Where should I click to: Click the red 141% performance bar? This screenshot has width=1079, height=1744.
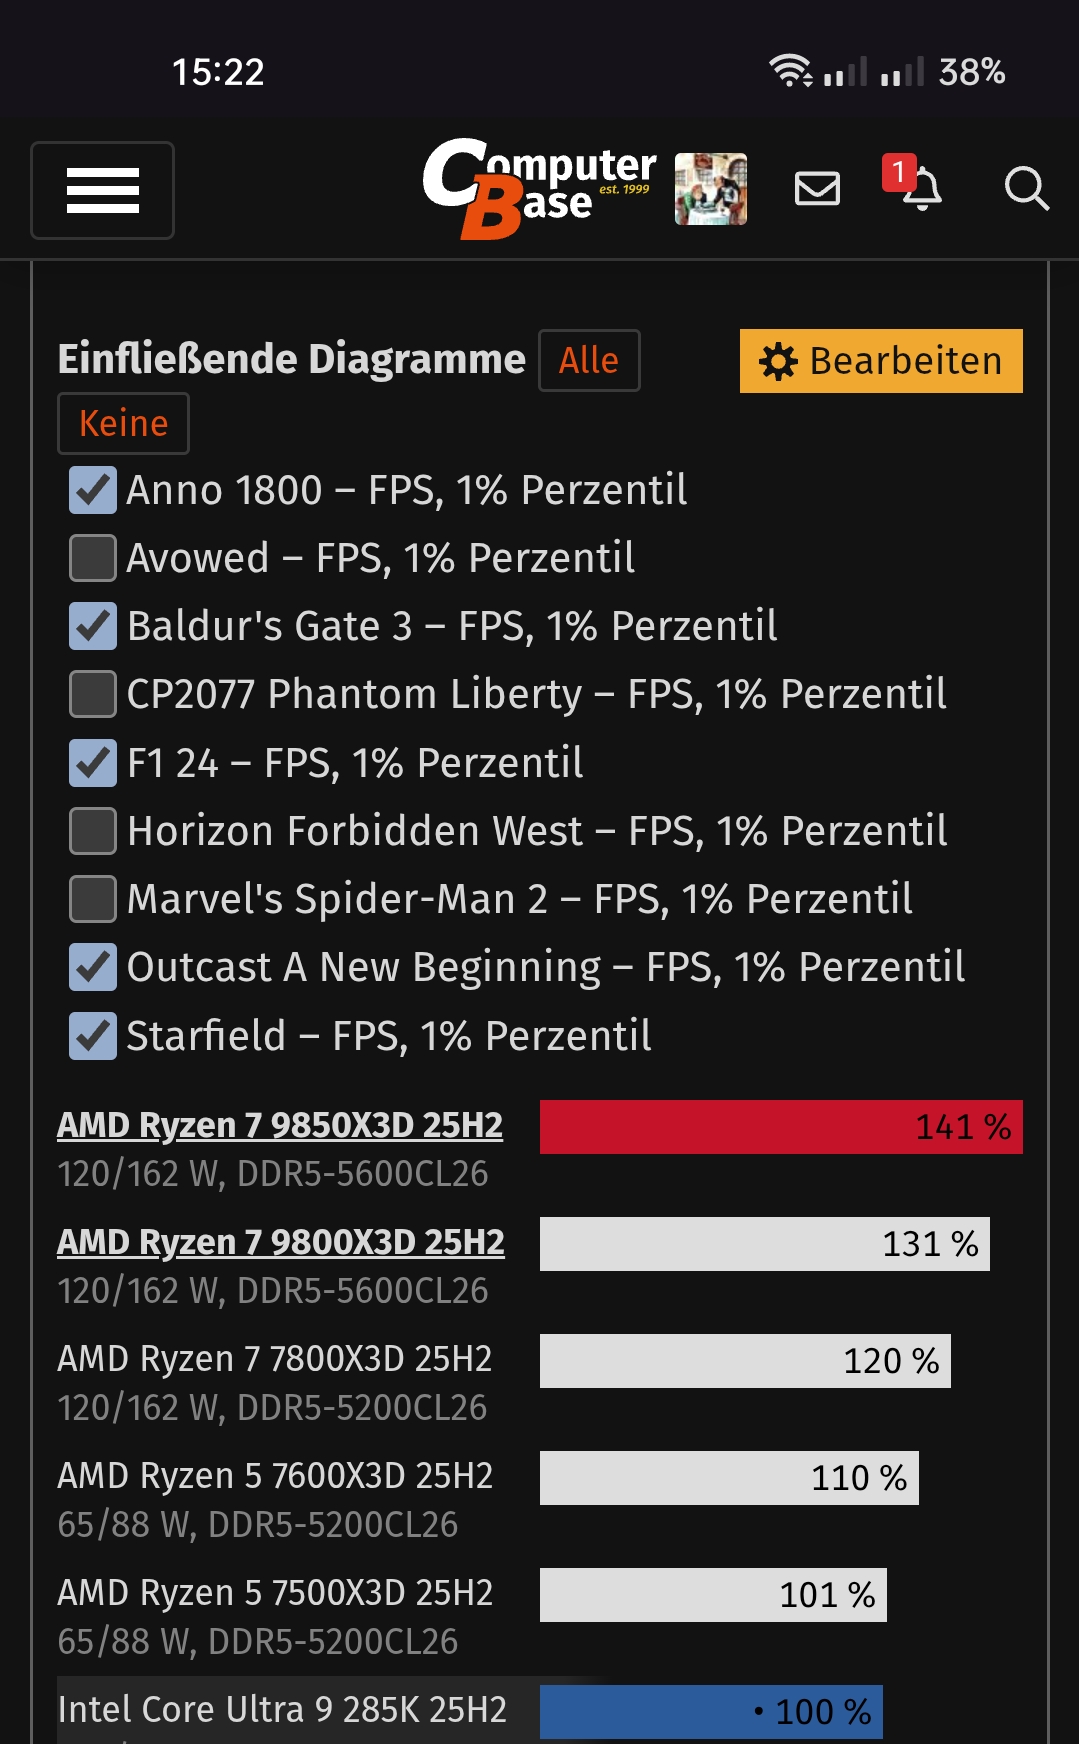coord(780,1127)
